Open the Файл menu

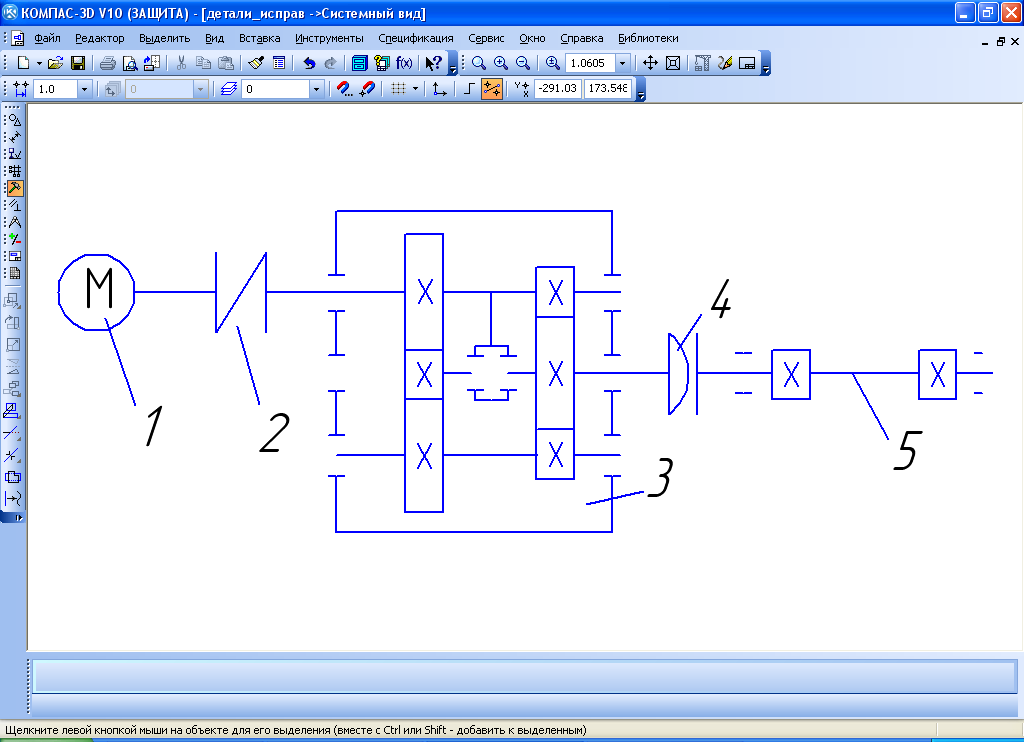(x=47, y=38)
